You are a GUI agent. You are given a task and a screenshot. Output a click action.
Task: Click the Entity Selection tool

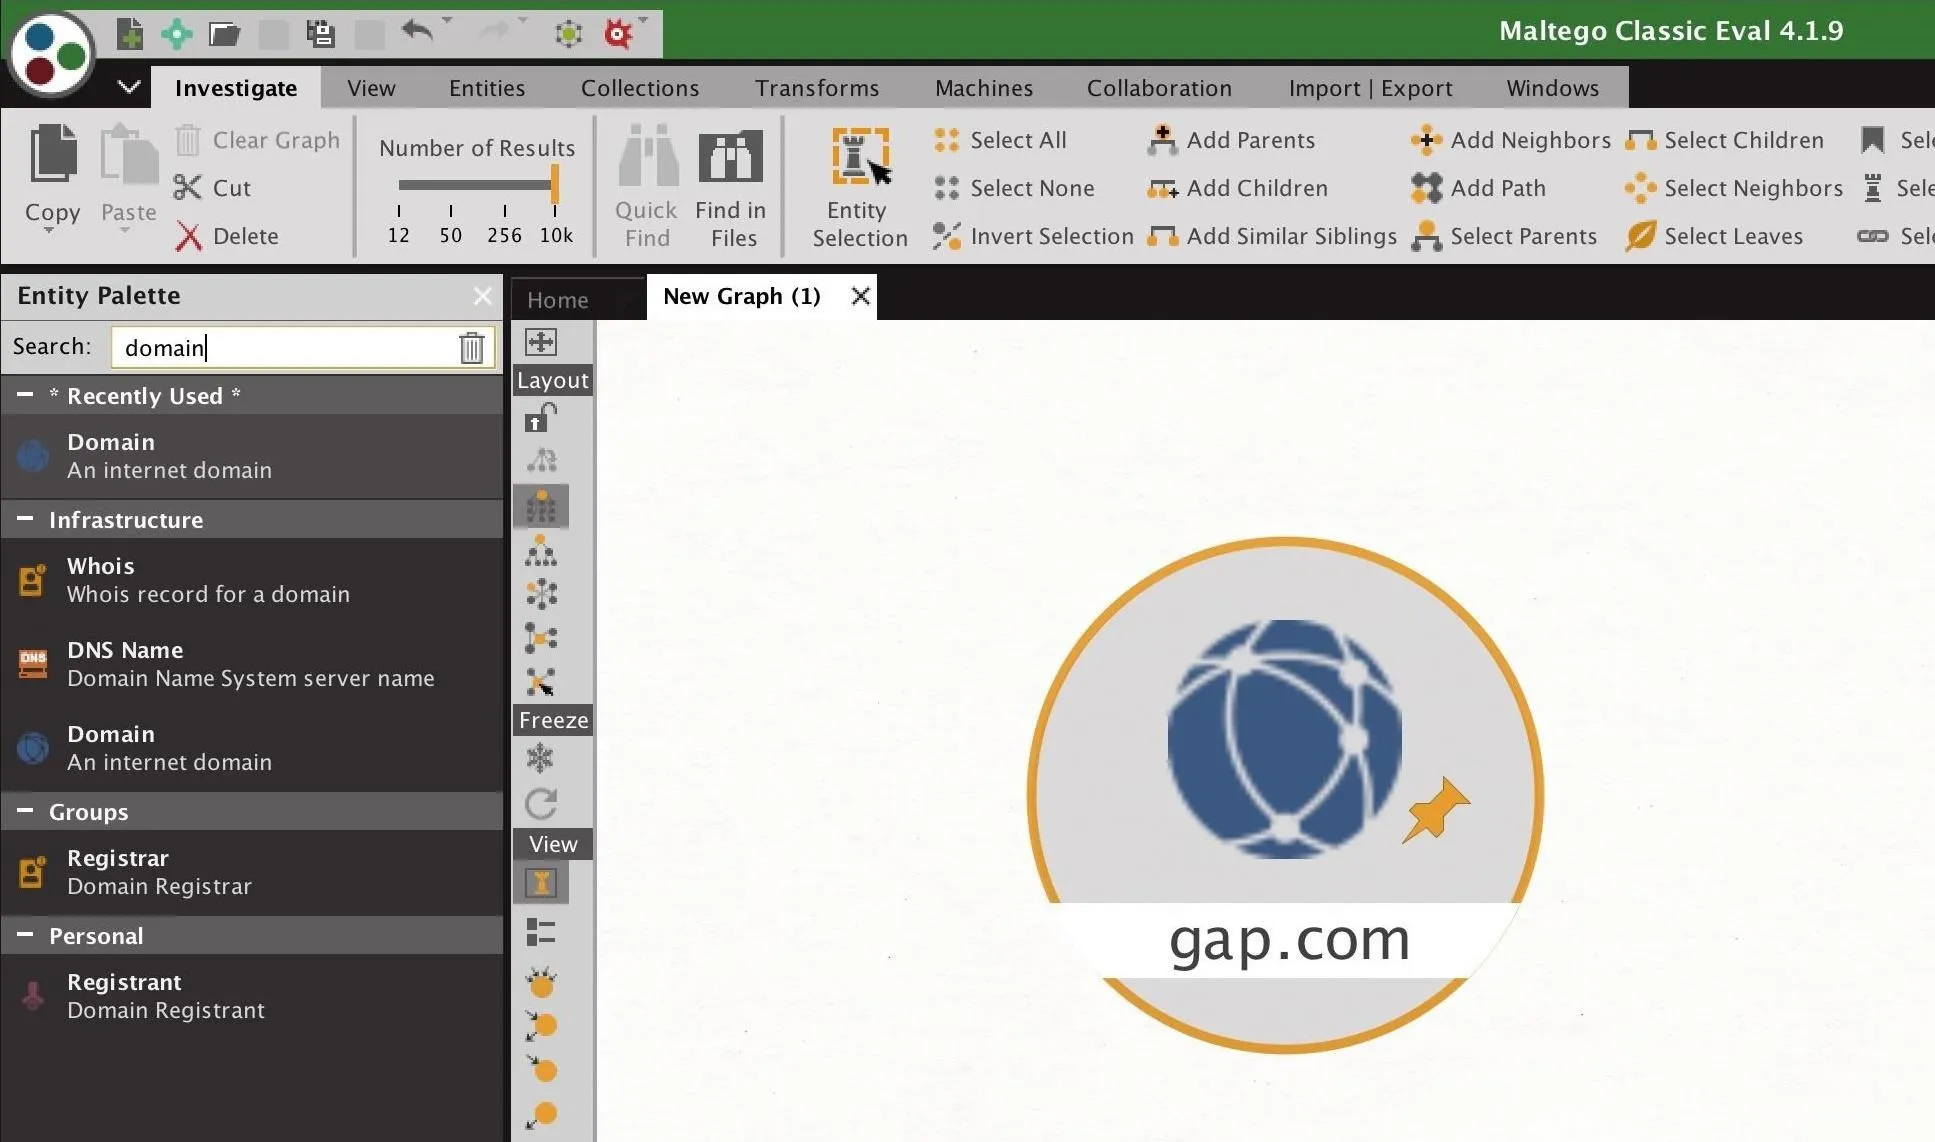click(859, 186)
